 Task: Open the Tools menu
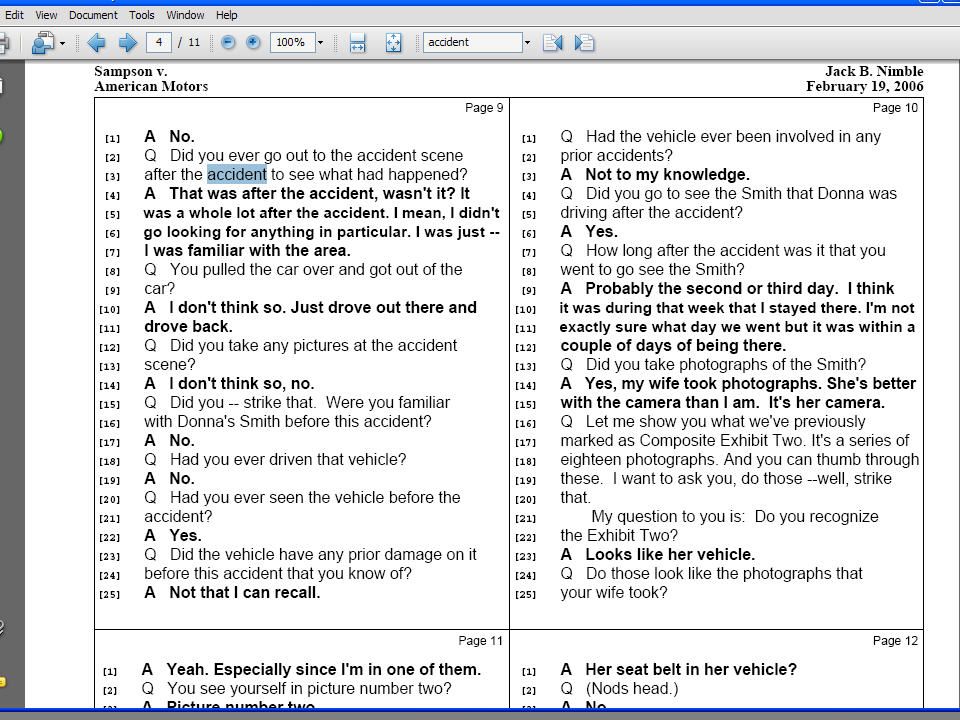[141, 15]
